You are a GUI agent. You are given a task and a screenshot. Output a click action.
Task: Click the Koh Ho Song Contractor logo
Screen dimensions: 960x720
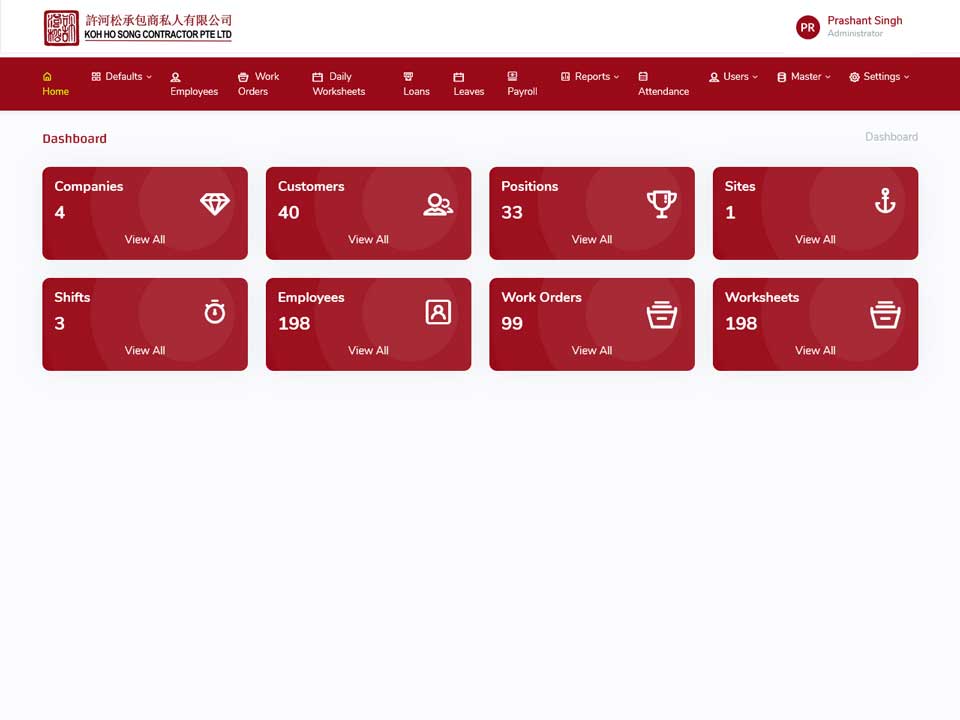(x=138, y=28)
